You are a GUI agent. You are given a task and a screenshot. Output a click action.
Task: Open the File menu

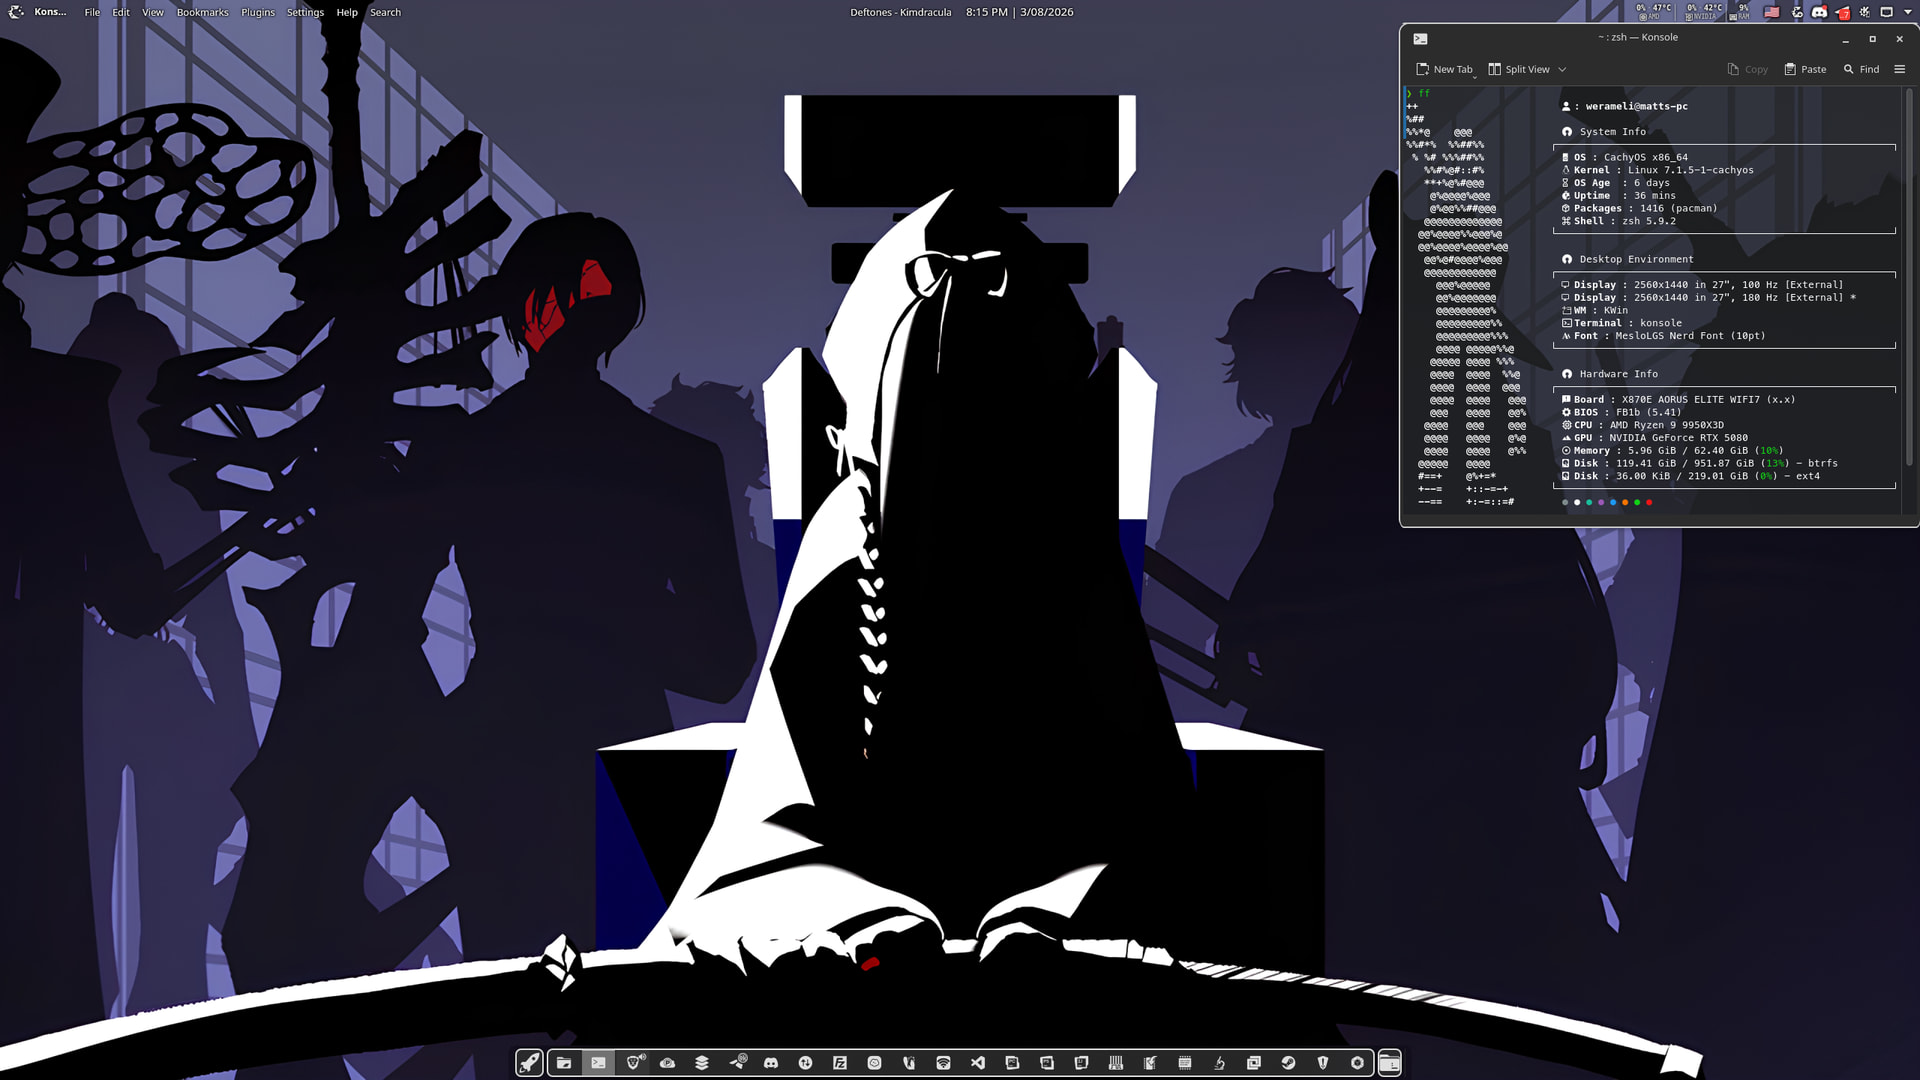point(92,12)
